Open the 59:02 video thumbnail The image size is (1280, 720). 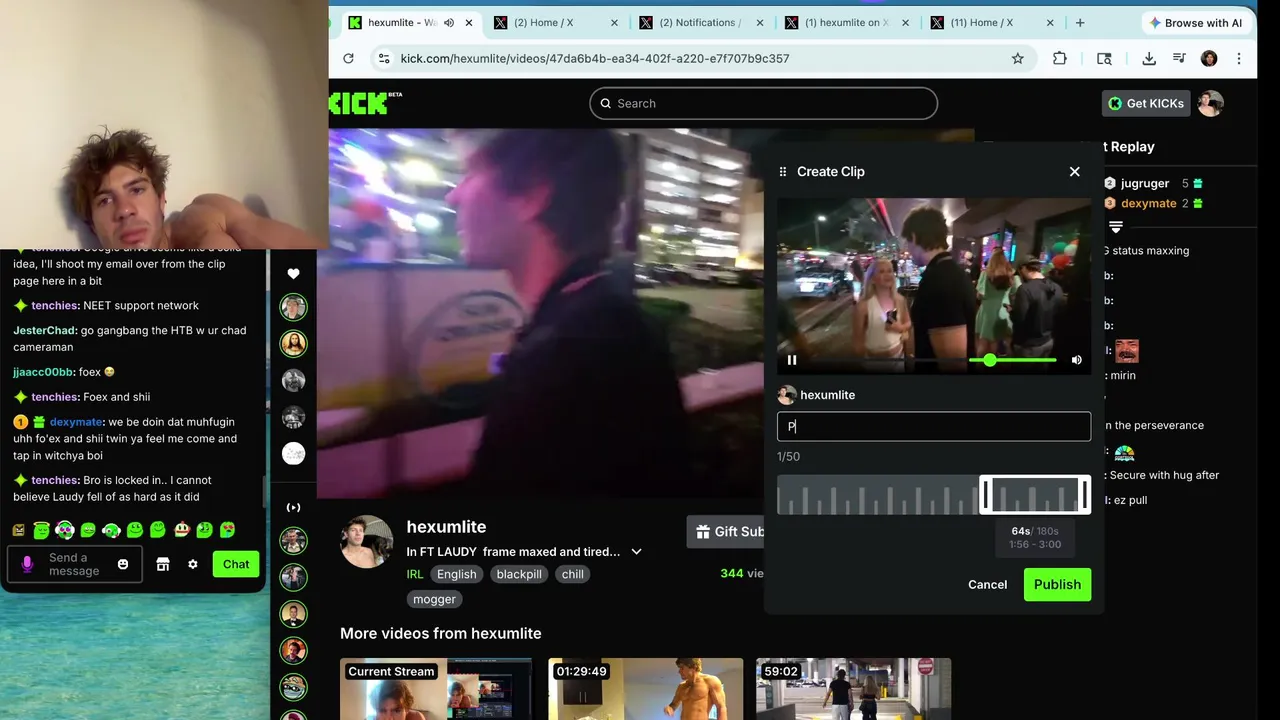point(853,689)
